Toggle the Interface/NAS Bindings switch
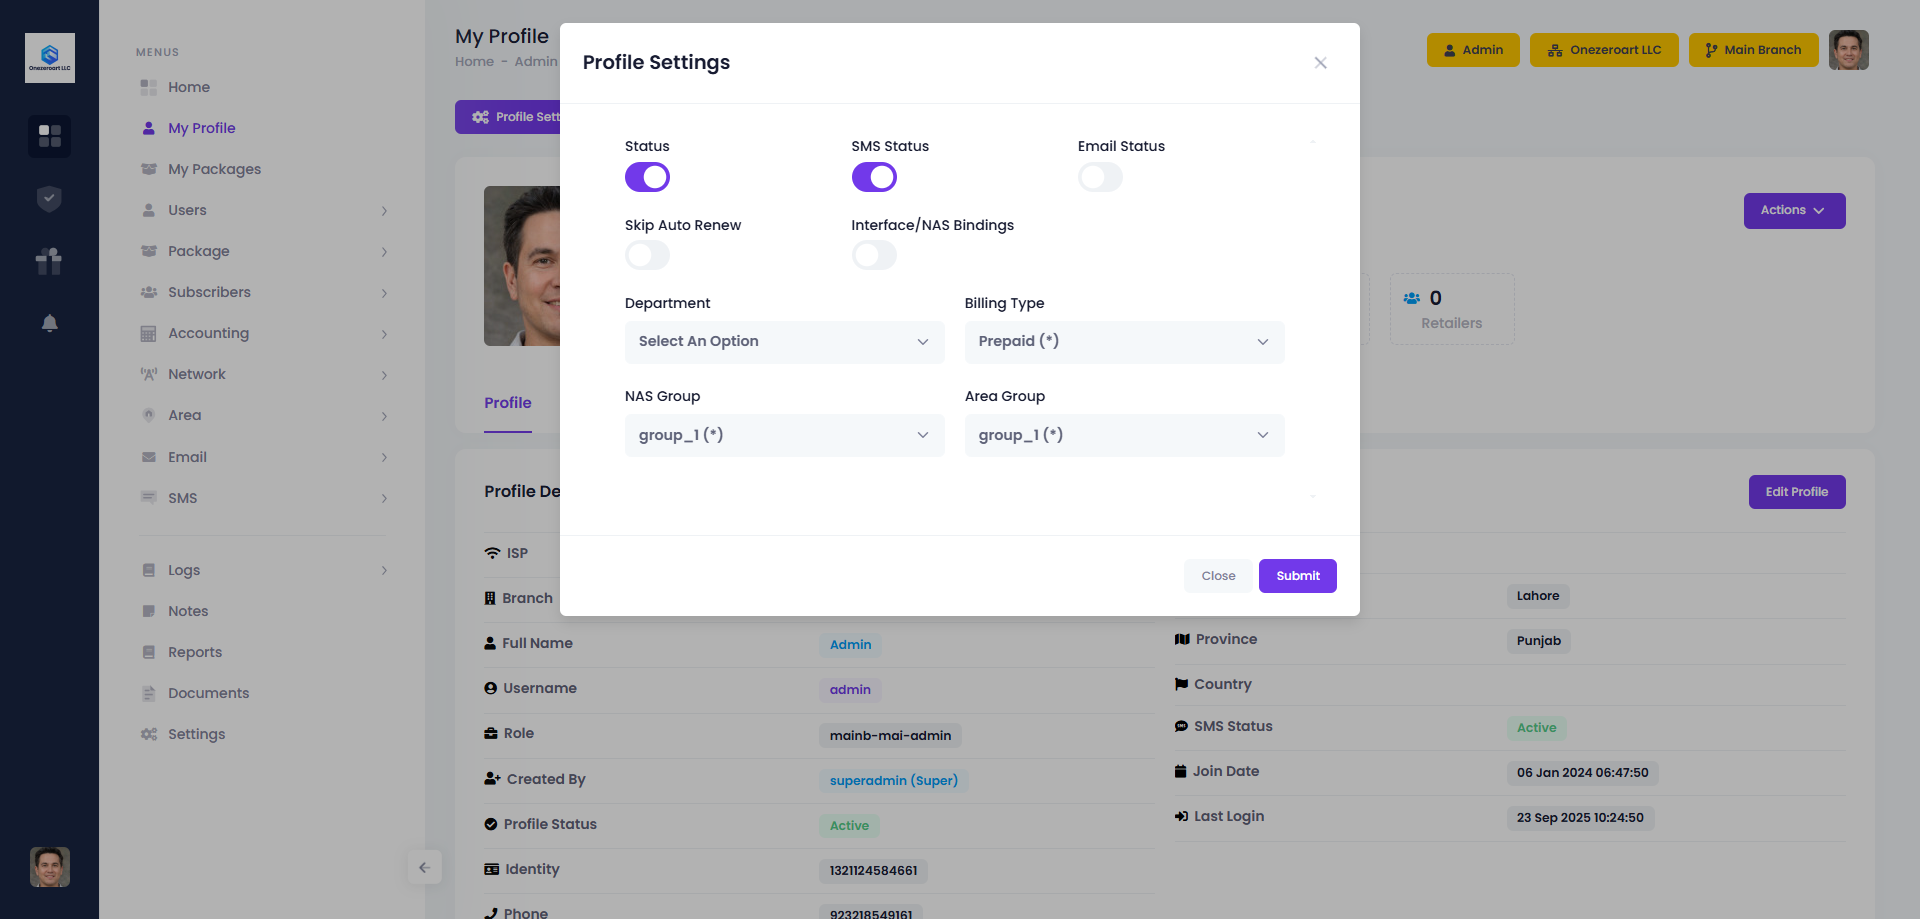Viewport: 1920px width, 919px height. [x=874, y=256]
